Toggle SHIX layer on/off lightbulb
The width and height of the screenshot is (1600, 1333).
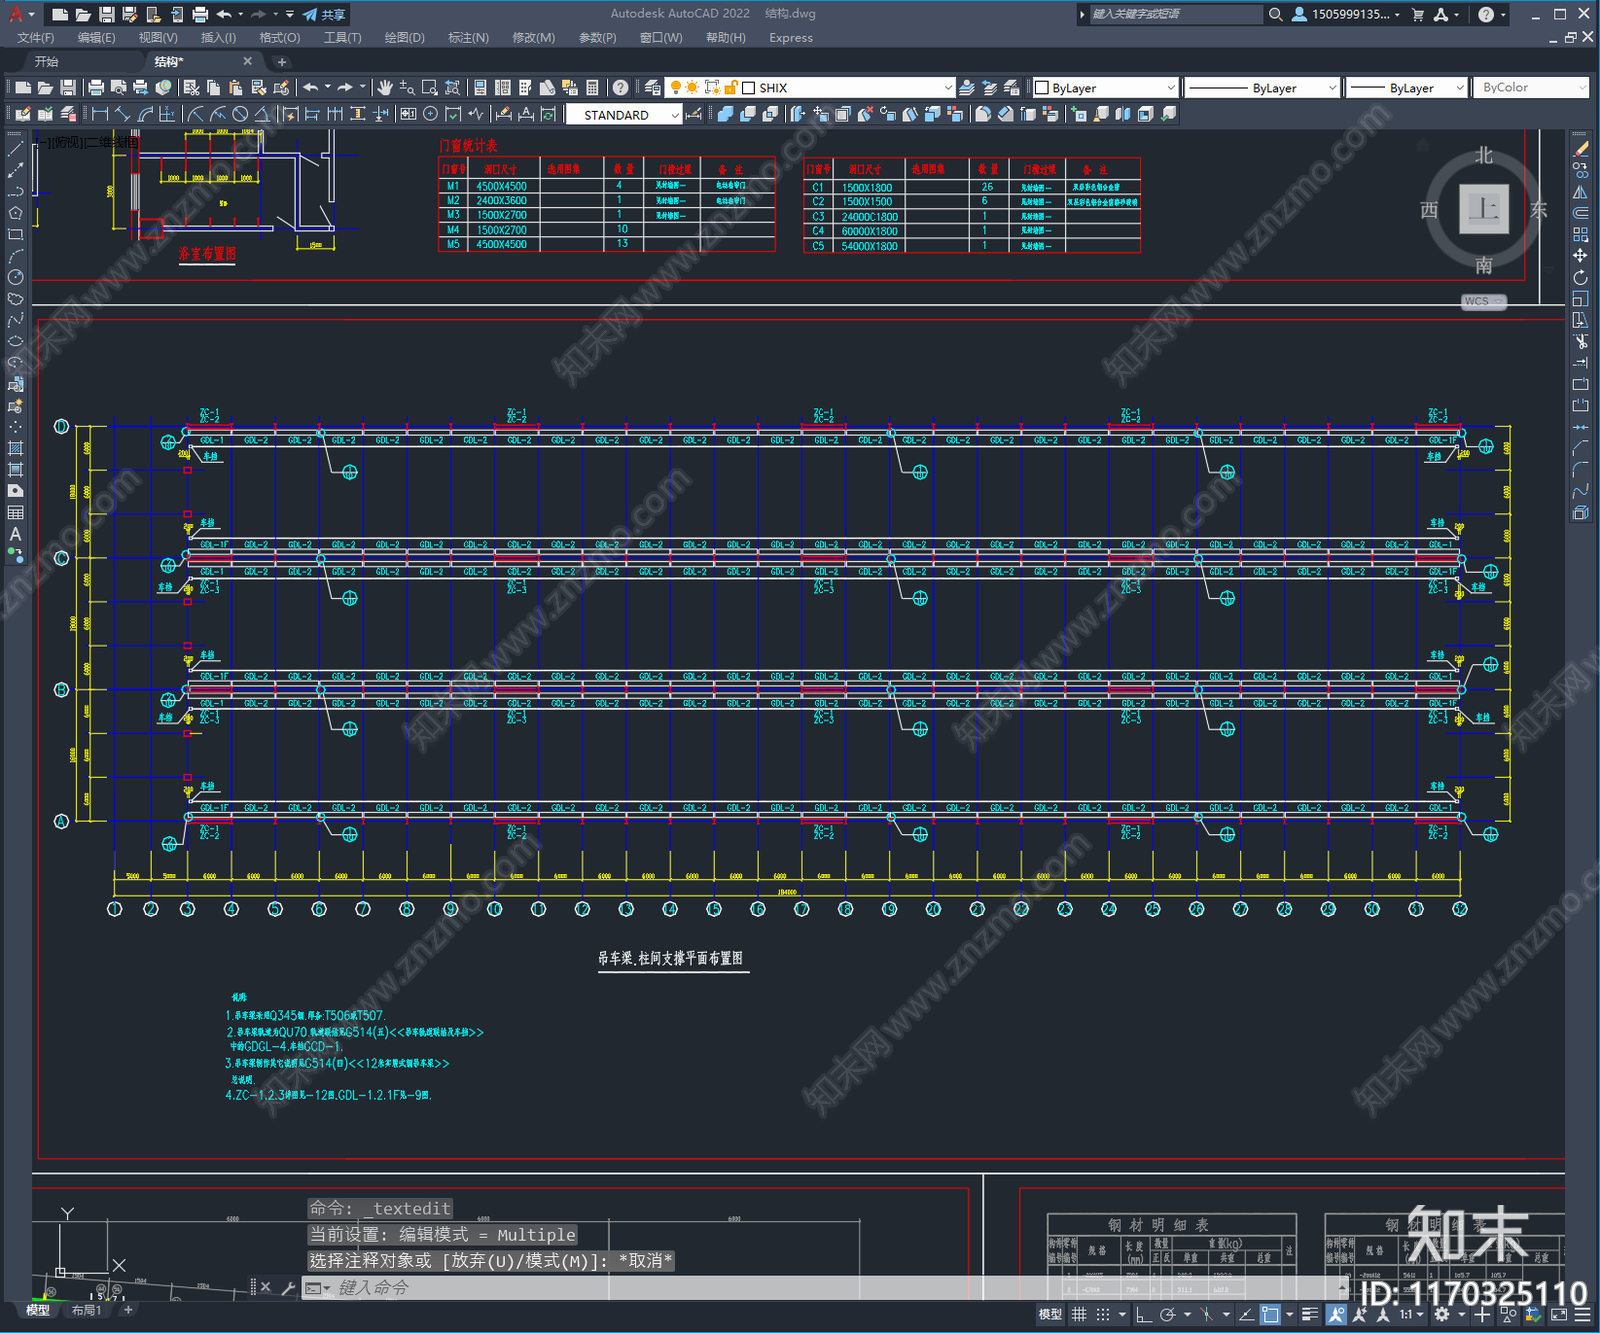pos(676,88)
